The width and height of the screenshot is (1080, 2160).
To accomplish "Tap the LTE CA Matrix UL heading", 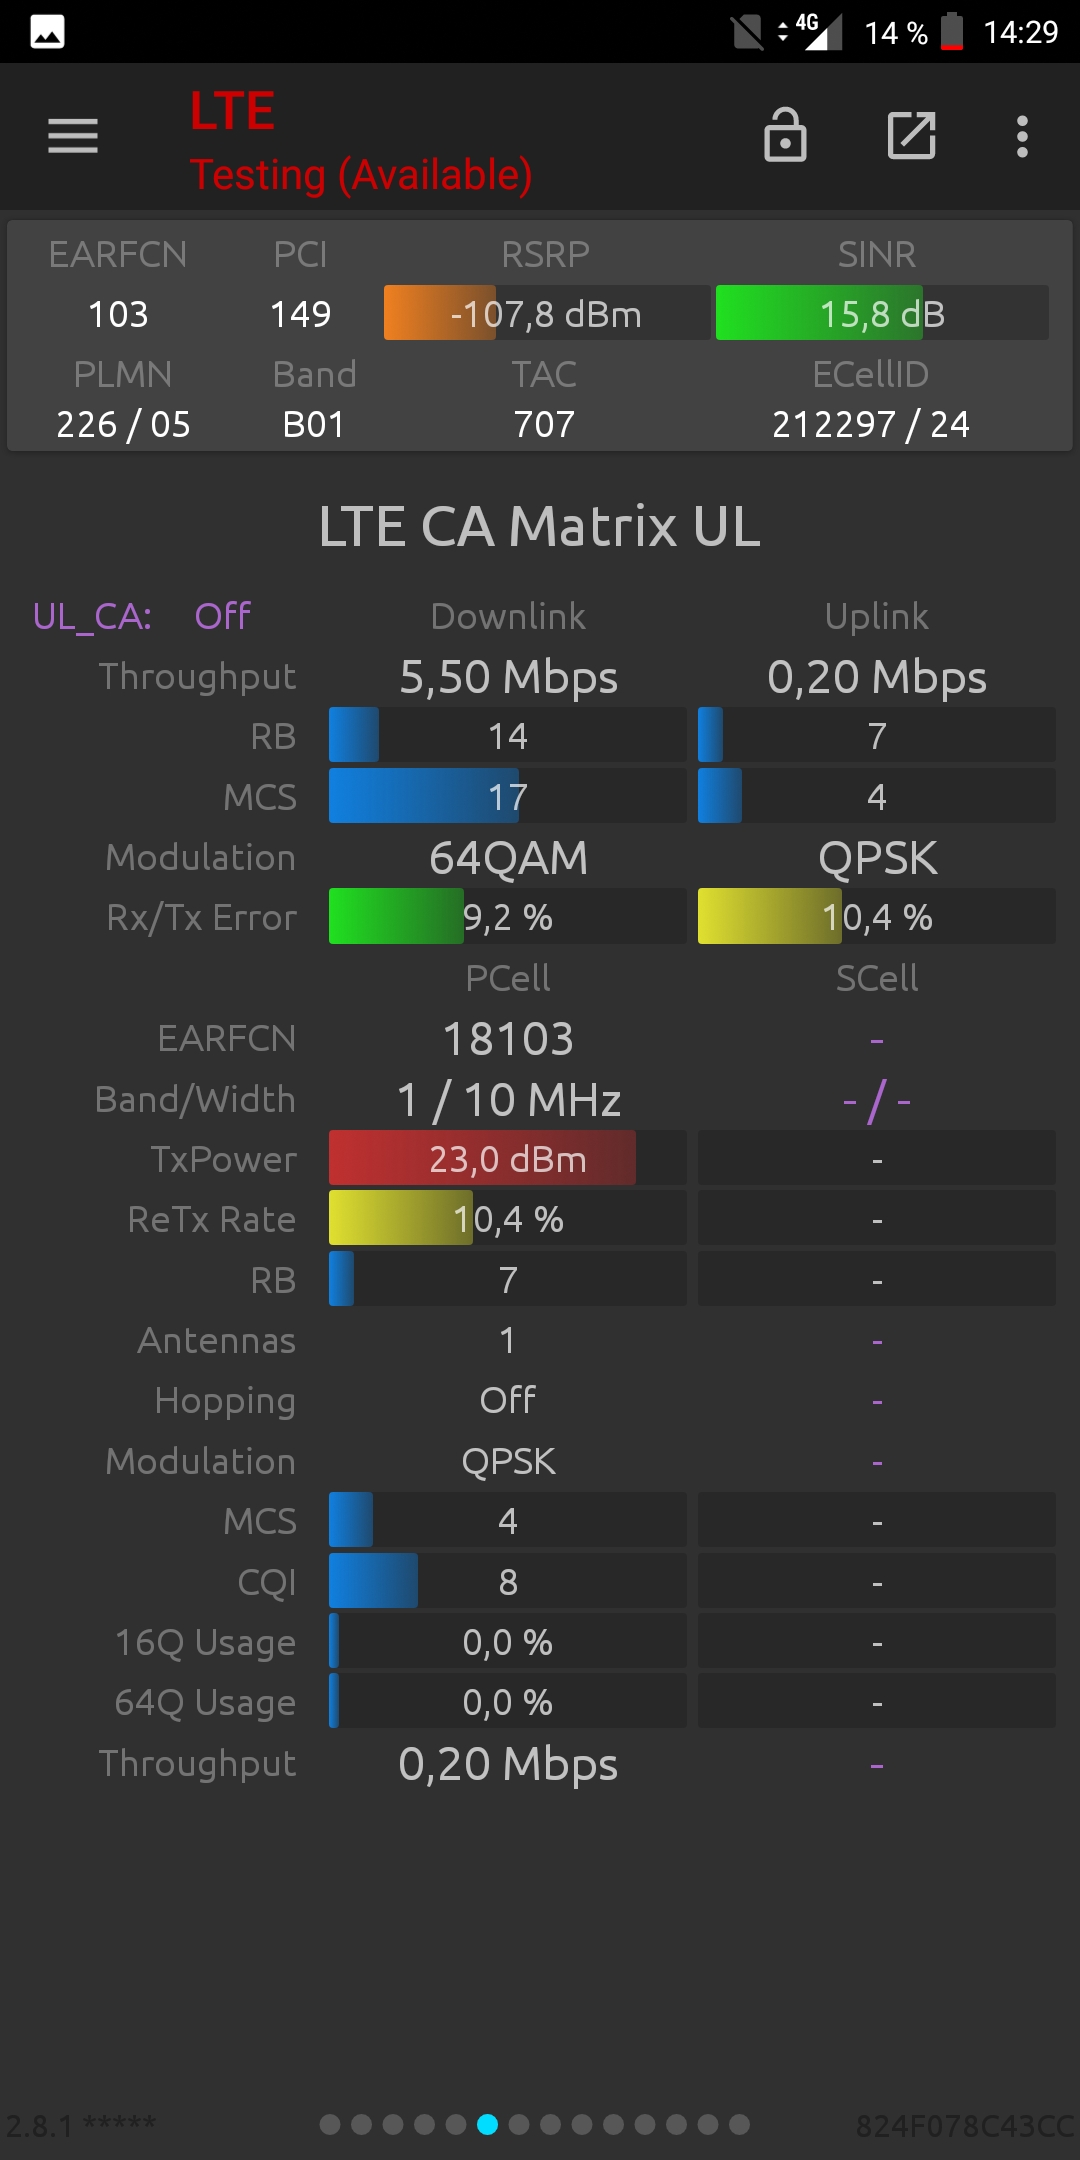I will click(540, 526).
